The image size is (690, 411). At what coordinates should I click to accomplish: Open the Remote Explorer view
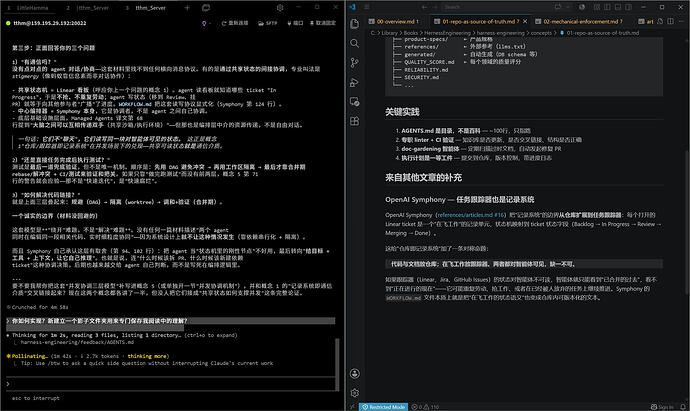[x=355, y=102]
